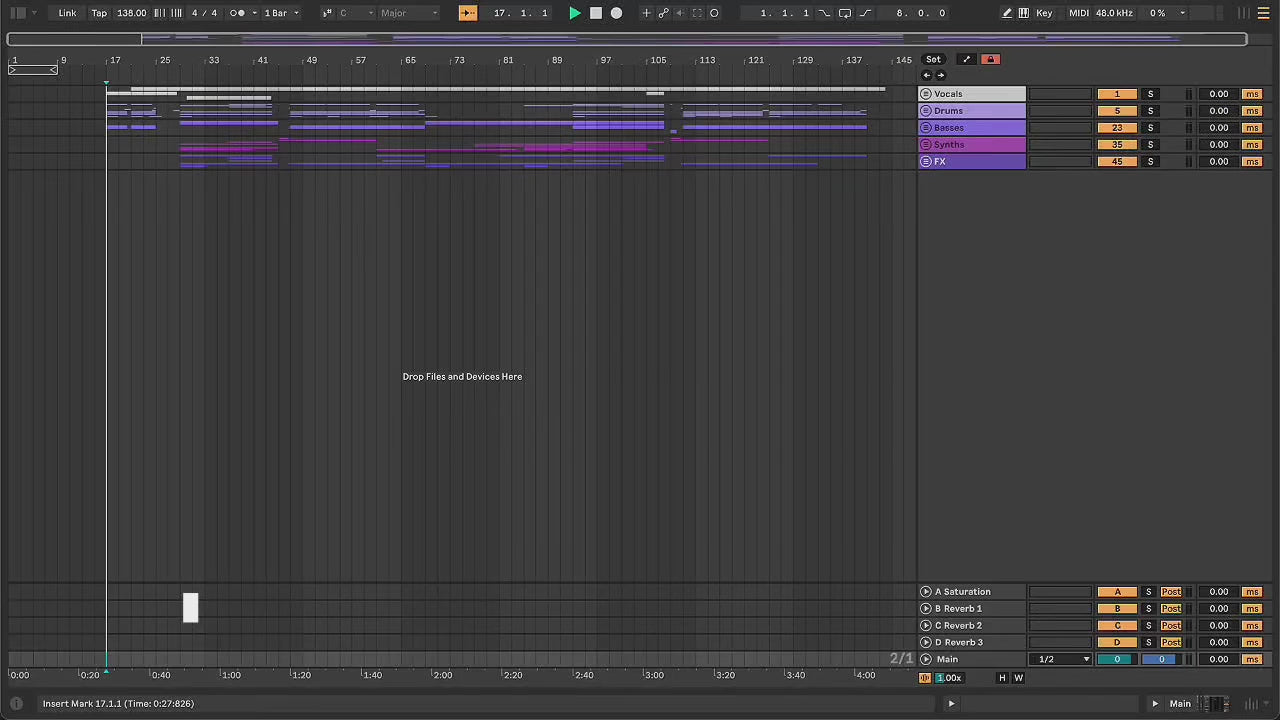This screenshot has width=1280, height=720.
Task: Click the Set locator button
Action: click(933, 59)
